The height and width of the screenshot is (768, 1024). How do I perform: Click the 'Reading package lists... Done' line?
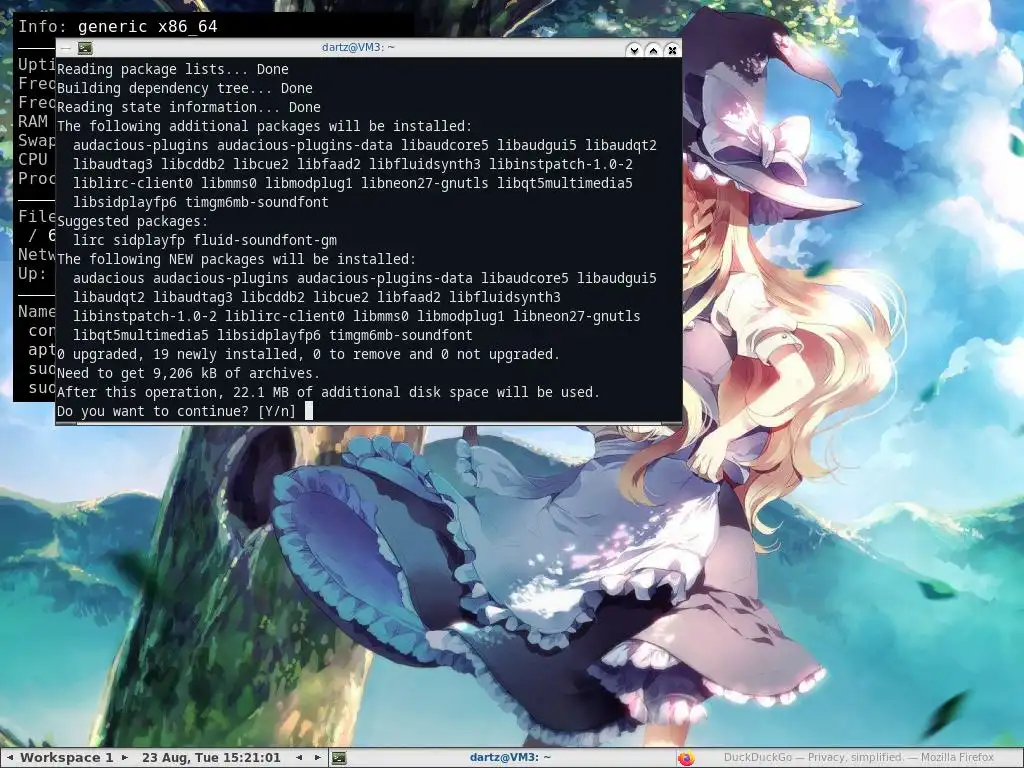point(172,69)
